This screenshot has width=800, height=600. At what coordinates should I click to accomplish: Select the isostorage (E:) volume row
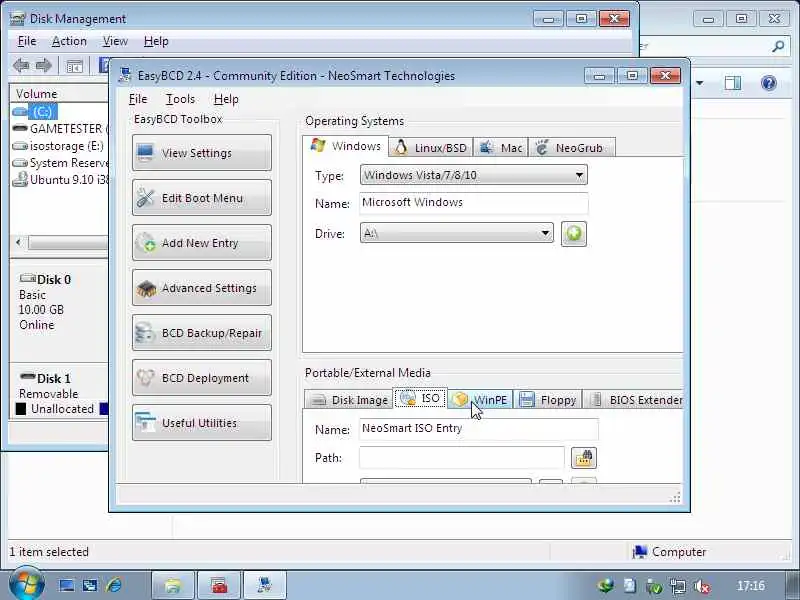tap(60, 146)
